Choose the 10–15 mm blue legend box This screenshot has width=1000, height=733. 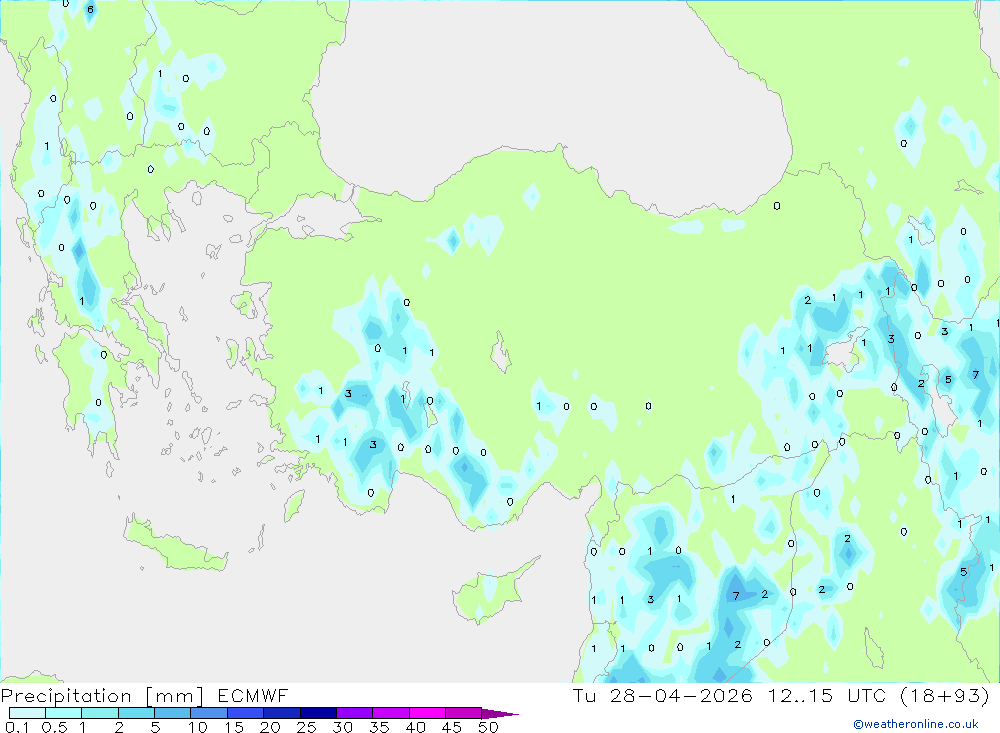[x=209, y=713]
